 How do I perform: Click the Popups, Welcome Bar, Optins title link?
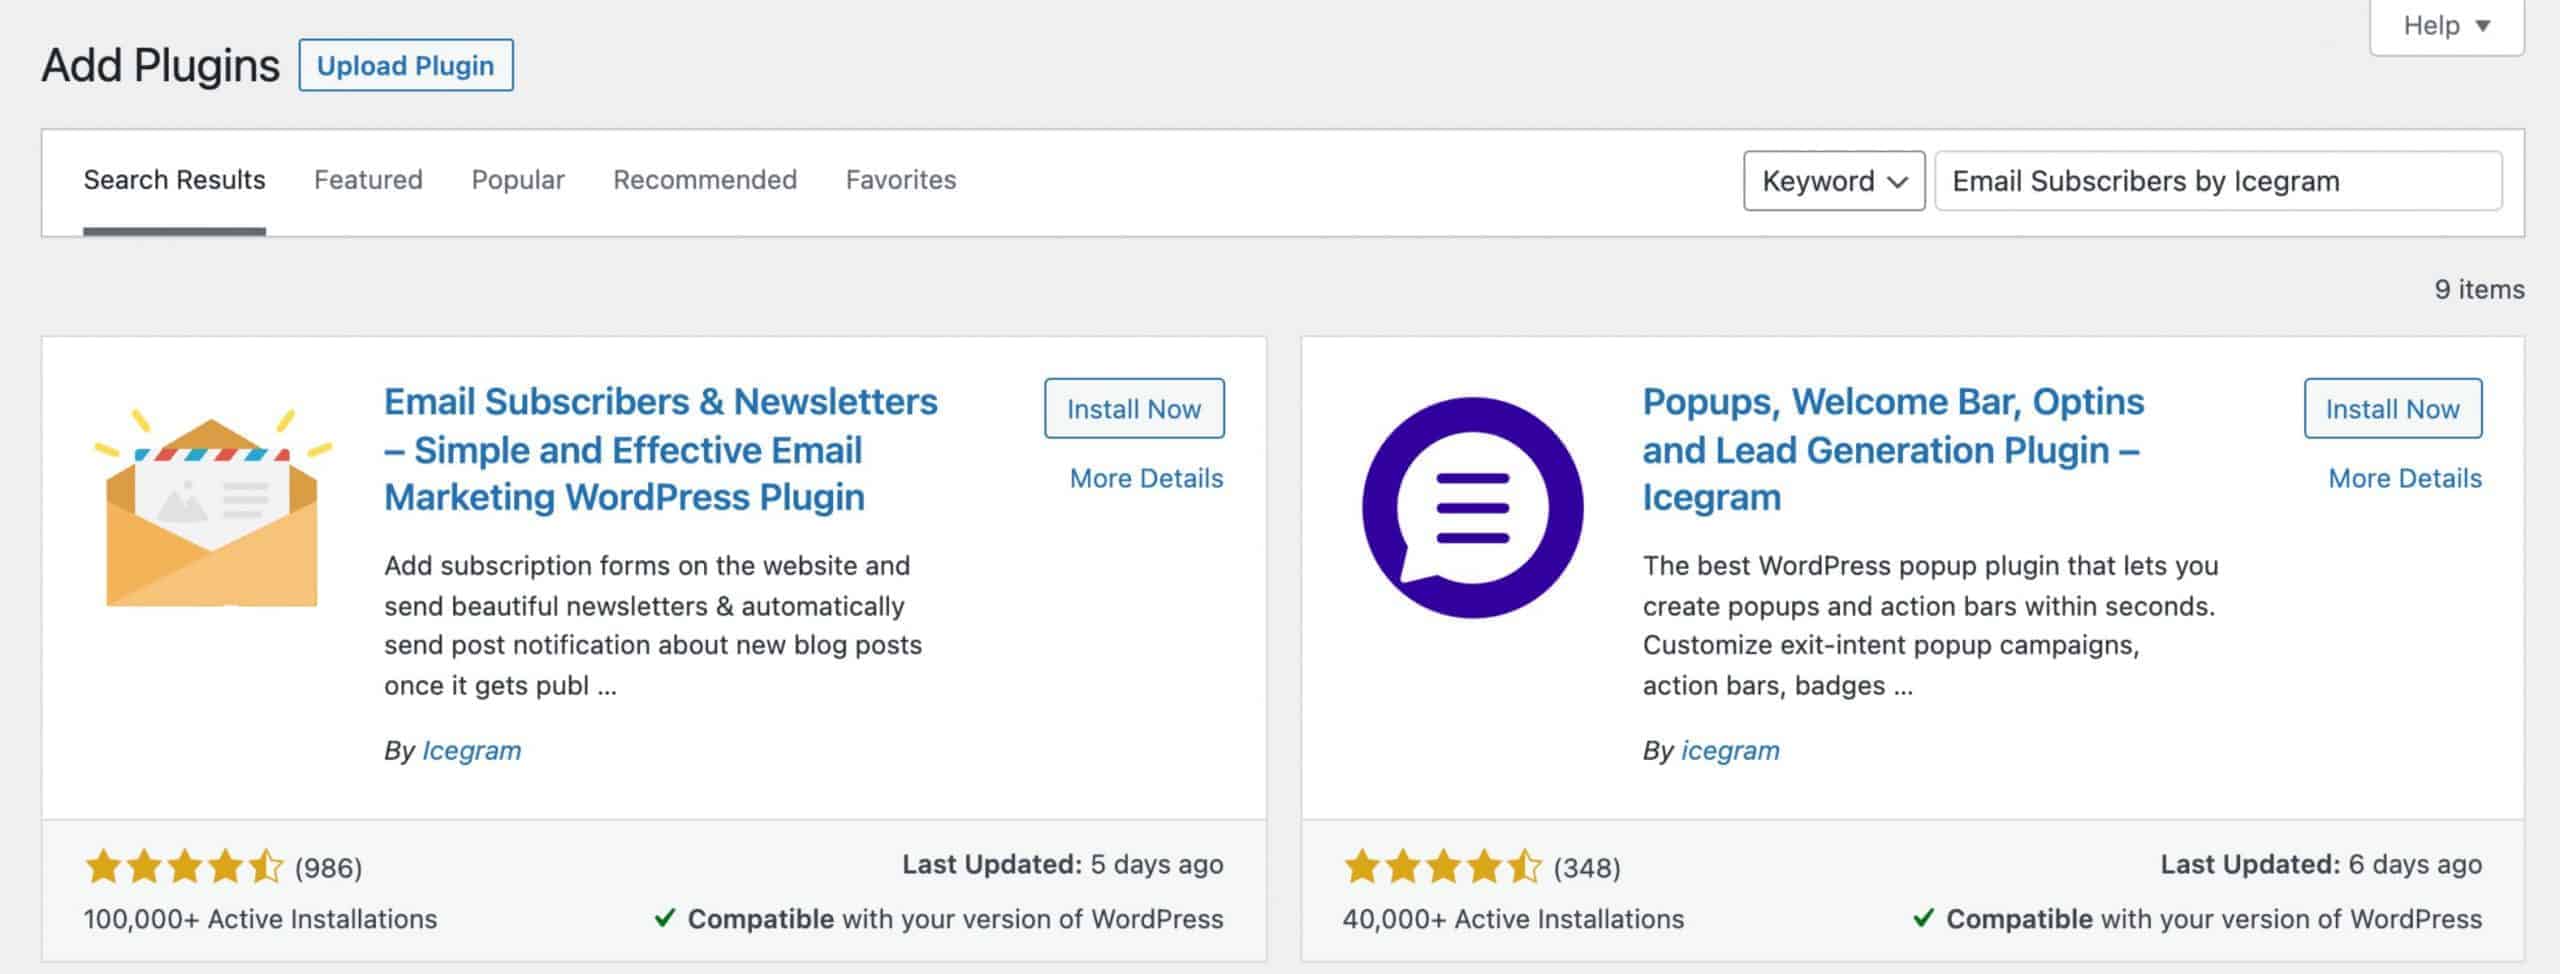tap(1893, 449)
